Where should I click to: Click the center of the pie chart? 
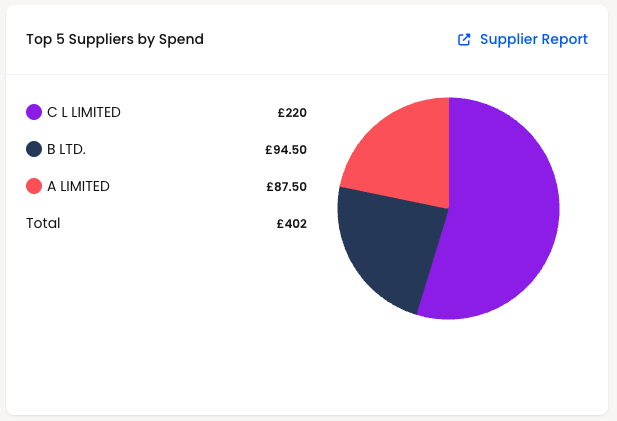(x=449, y=209)
